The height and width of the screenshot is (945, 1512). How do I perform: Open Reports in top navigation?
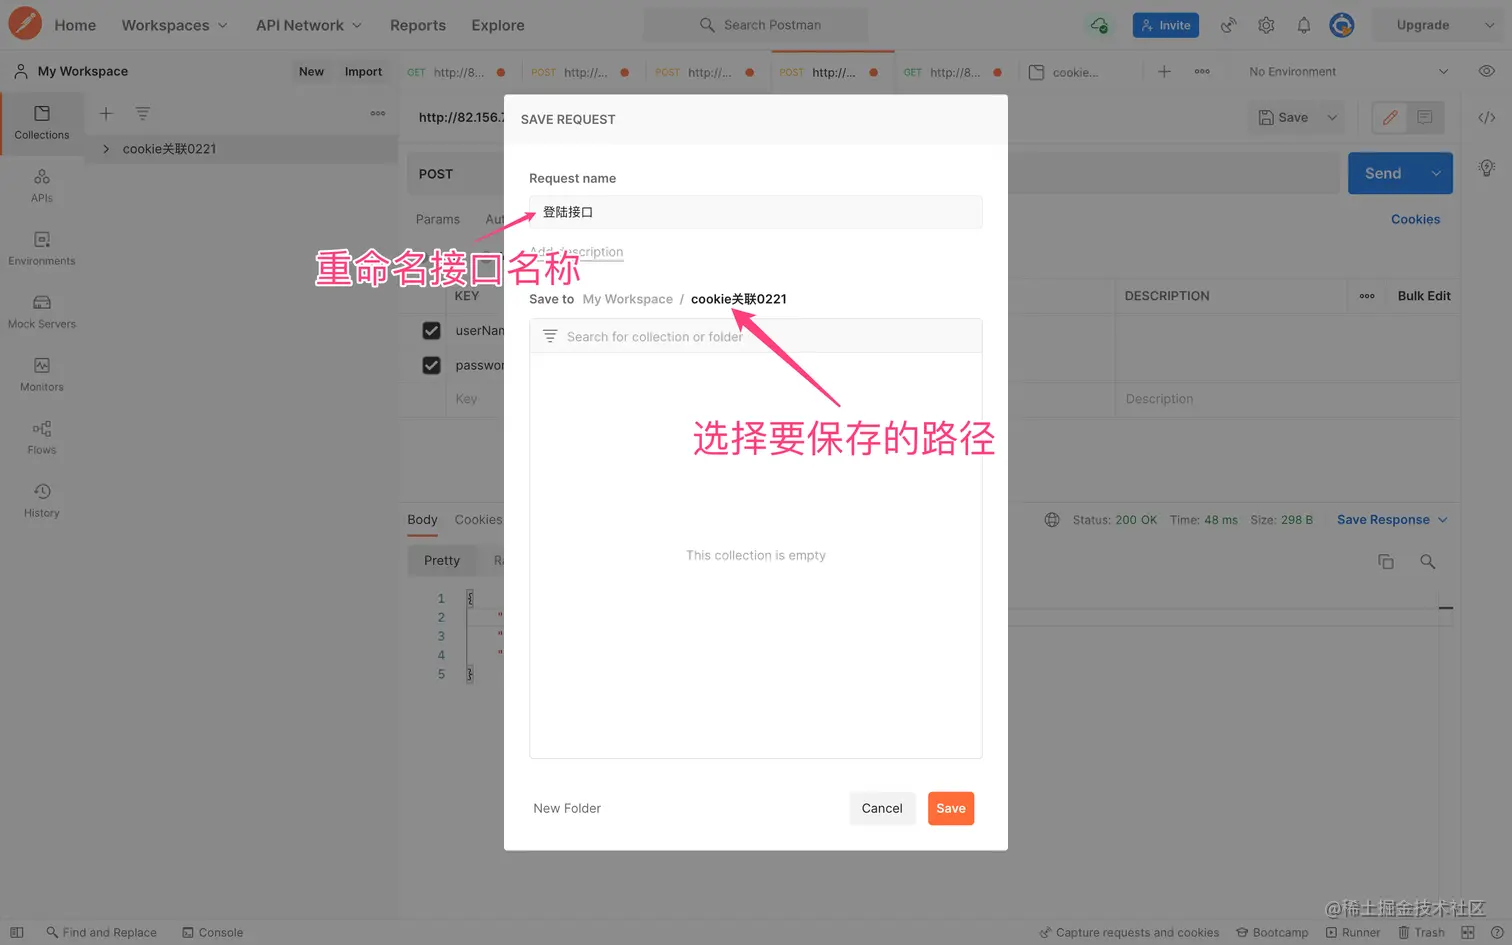(x=418, y=25)
